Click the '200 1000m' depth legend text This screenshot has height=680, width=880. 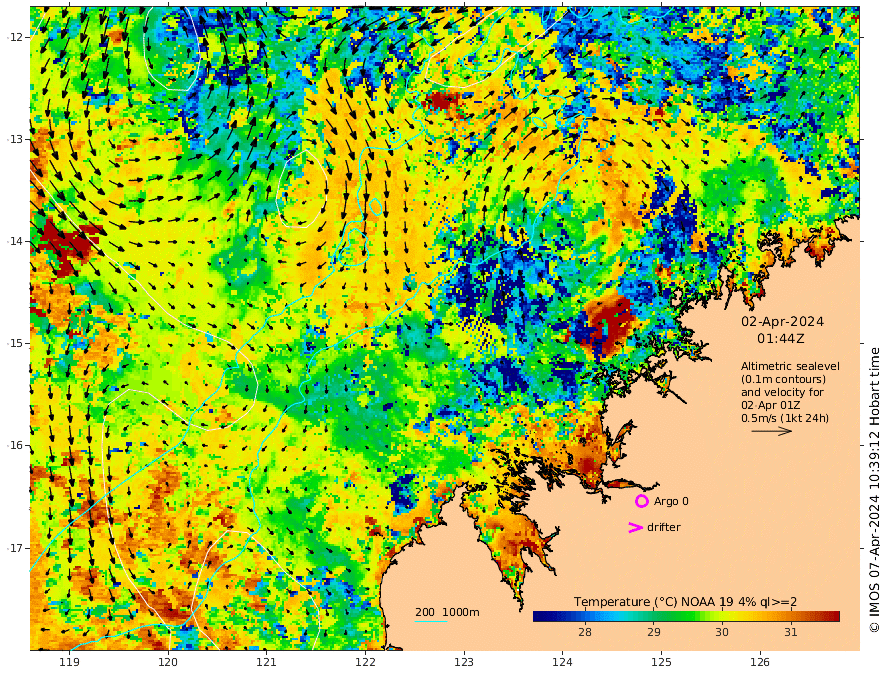click(x=447, y=612)
